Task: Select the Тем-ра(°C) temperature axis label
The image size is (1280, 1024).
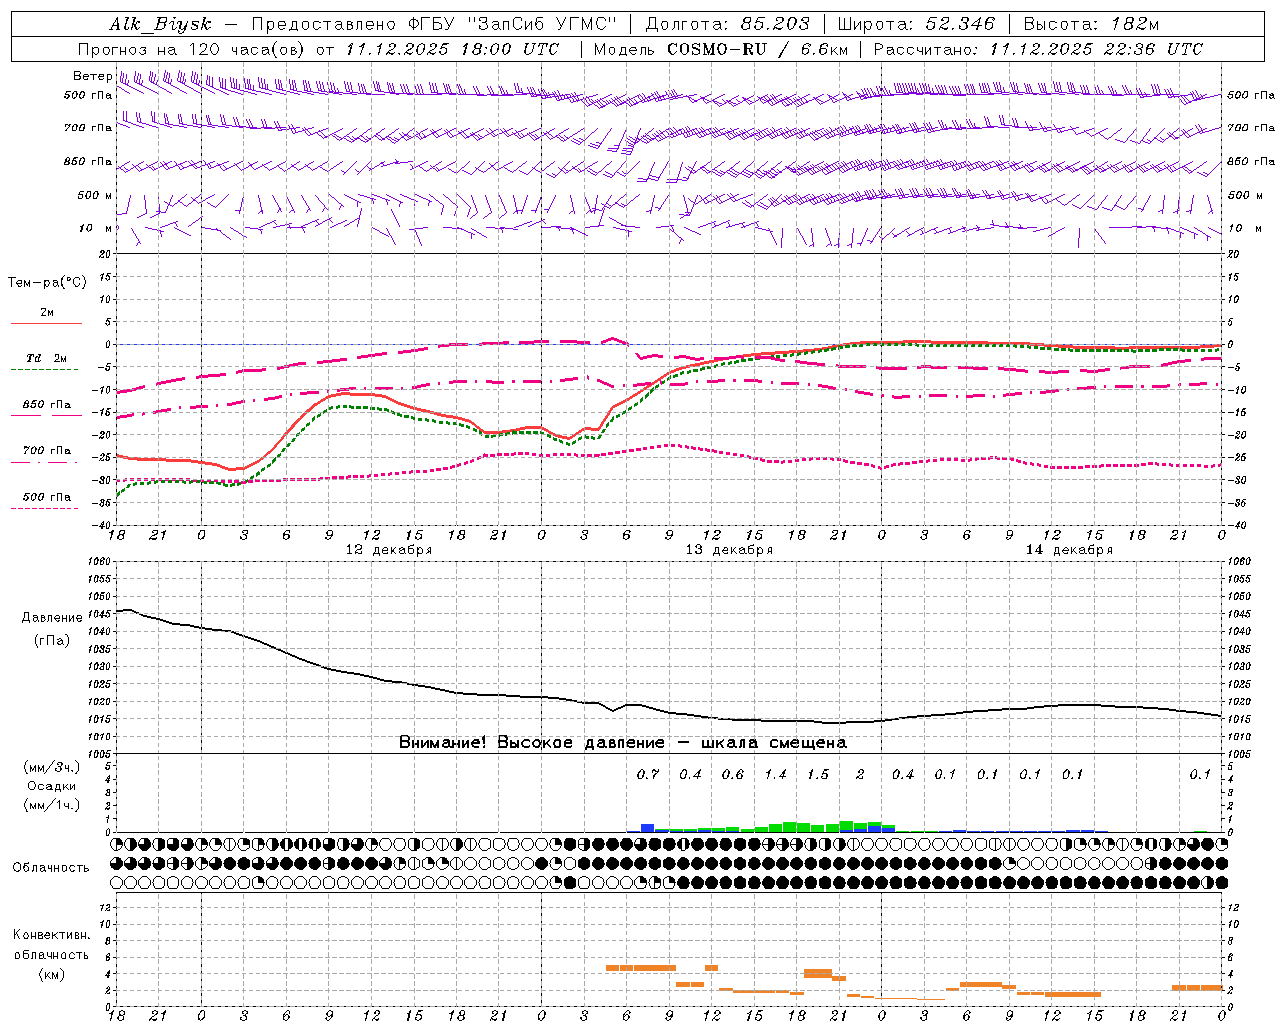Action: pos(47,283)
